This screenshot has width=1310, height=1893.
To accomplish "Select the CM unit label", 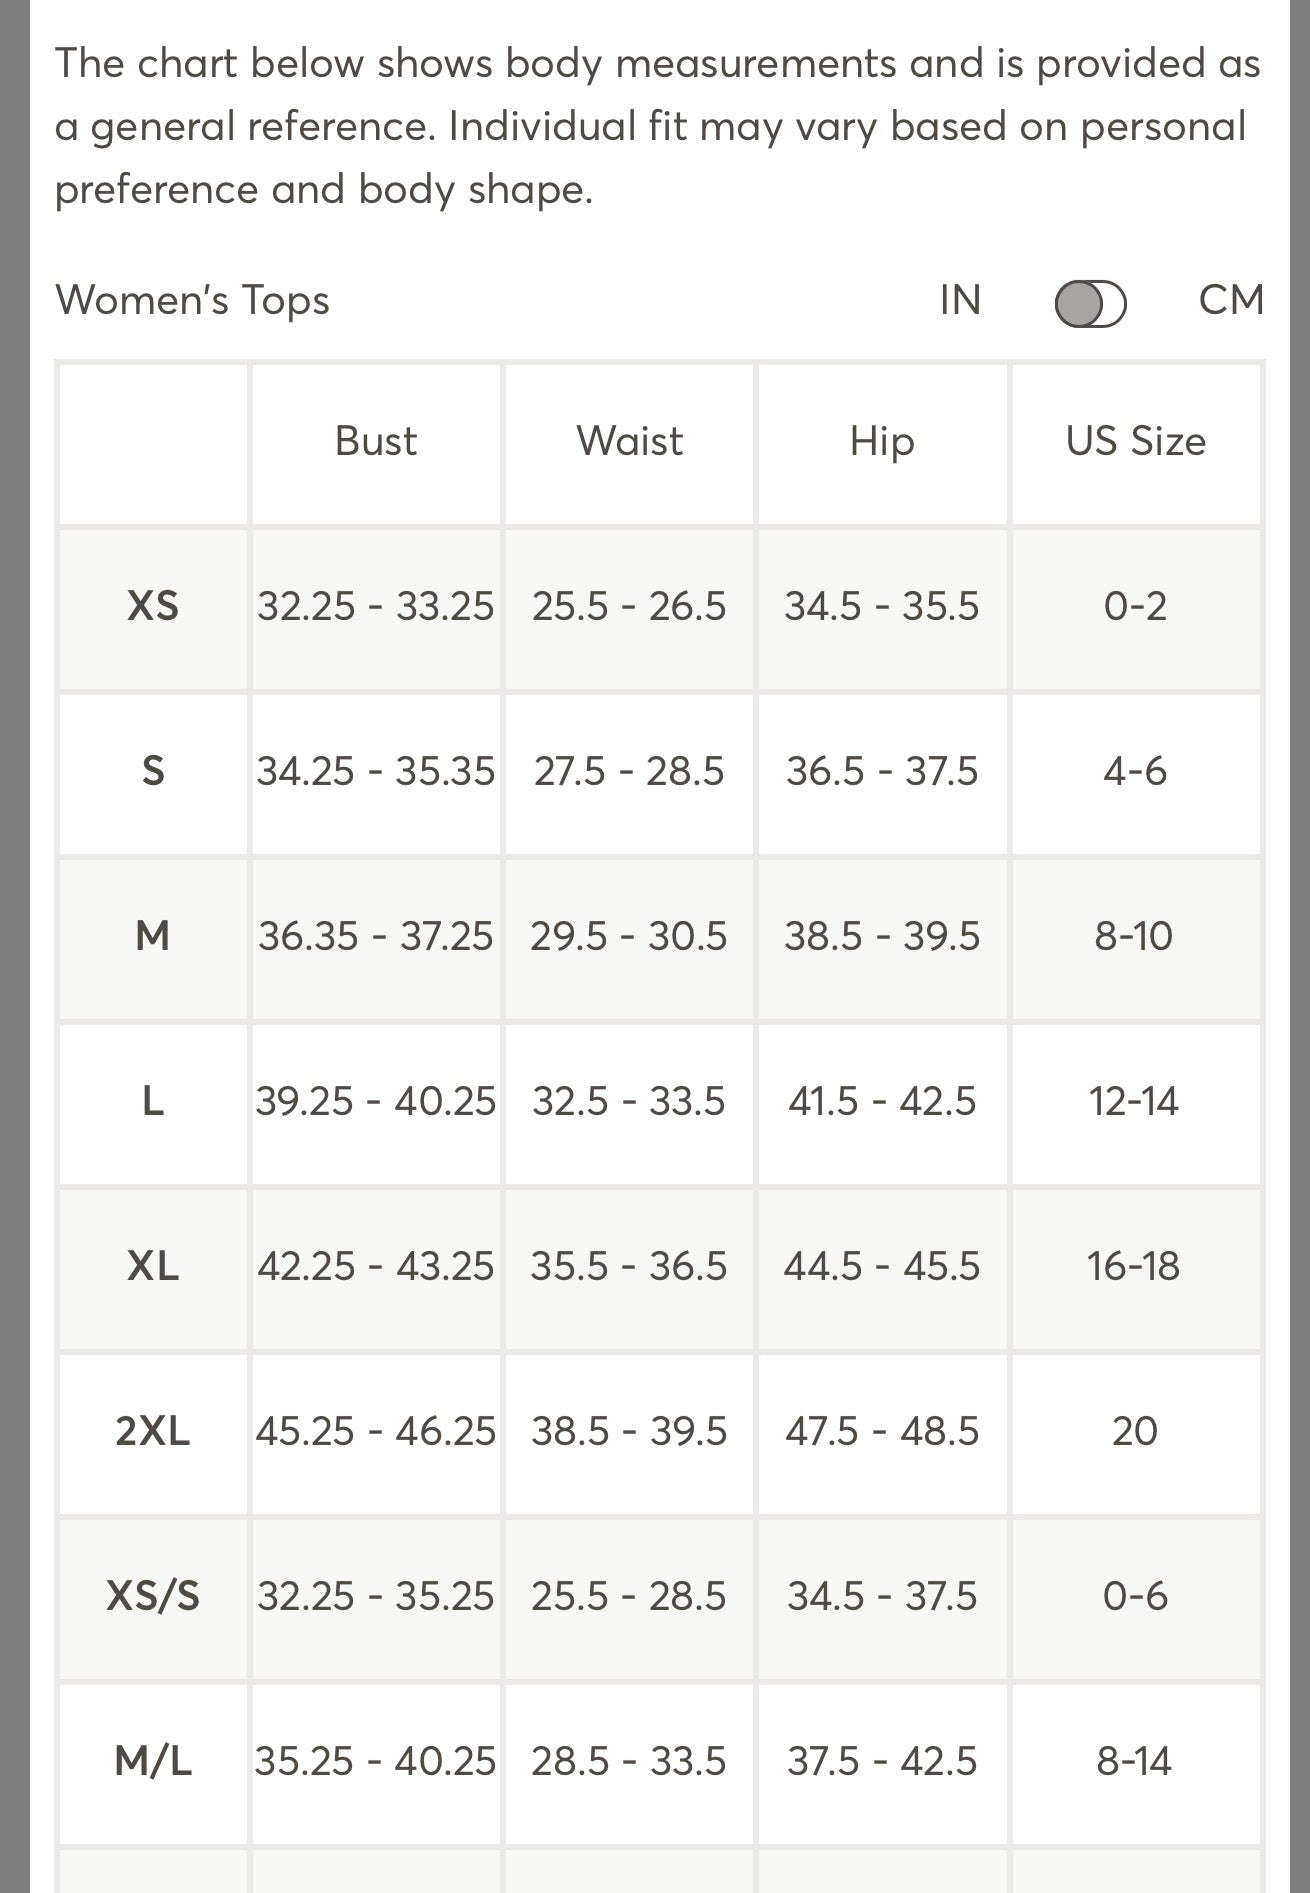I will point(1231,300).
